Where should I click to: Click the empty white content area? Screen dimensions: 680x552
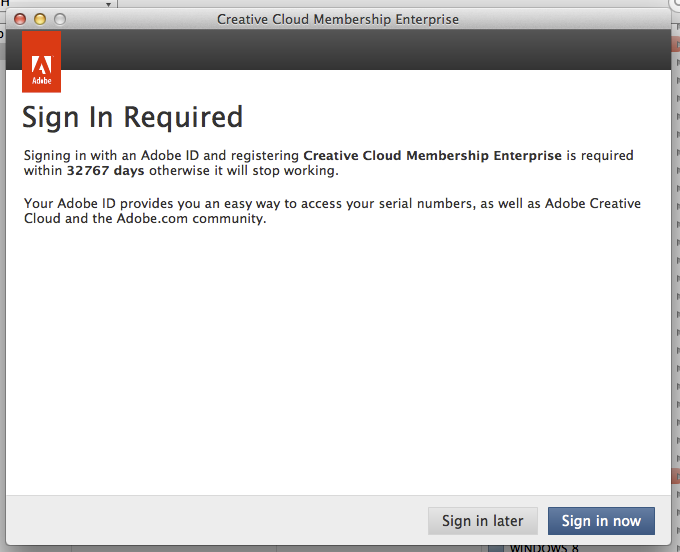pyautogui.click(x=338, y=360)
